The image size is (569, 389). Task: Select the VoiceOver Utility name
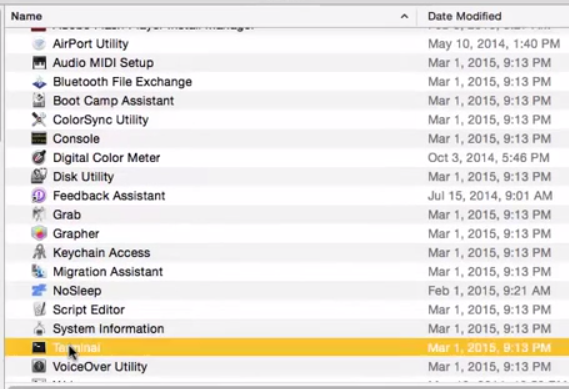100,367
